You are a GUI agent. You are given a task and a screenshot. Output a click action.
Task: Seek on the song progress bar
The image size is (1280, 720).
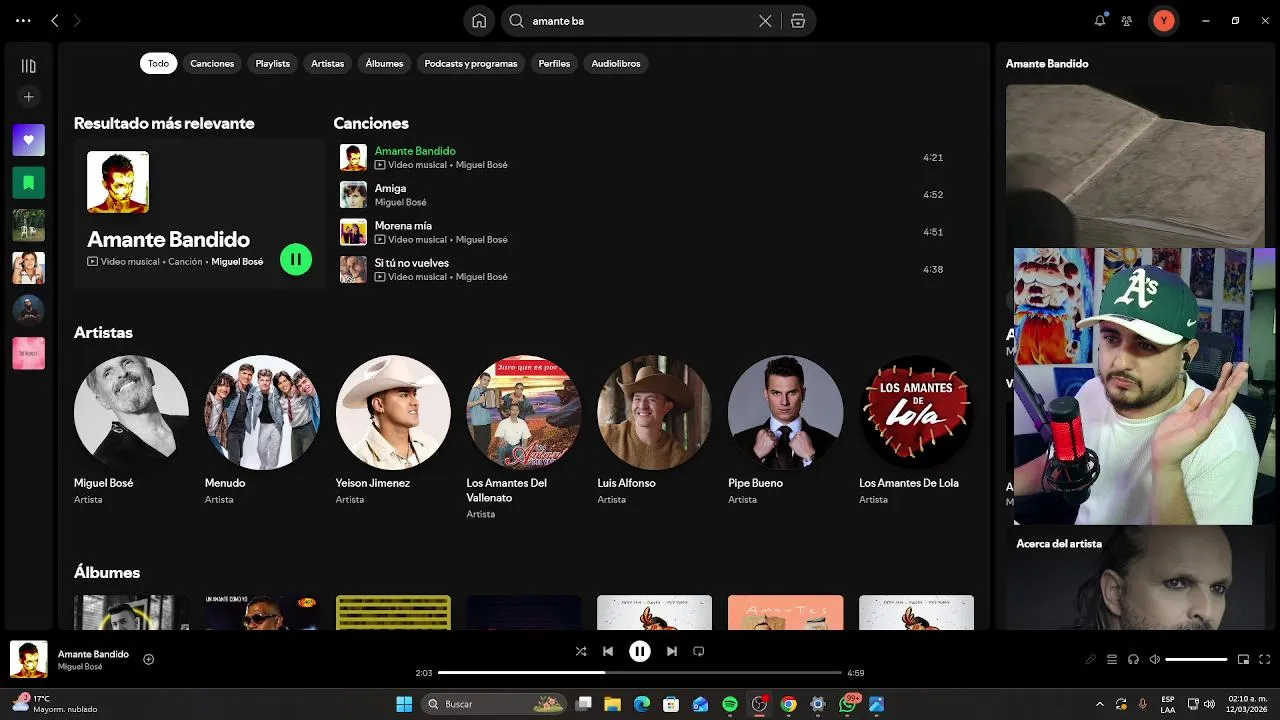640,673
